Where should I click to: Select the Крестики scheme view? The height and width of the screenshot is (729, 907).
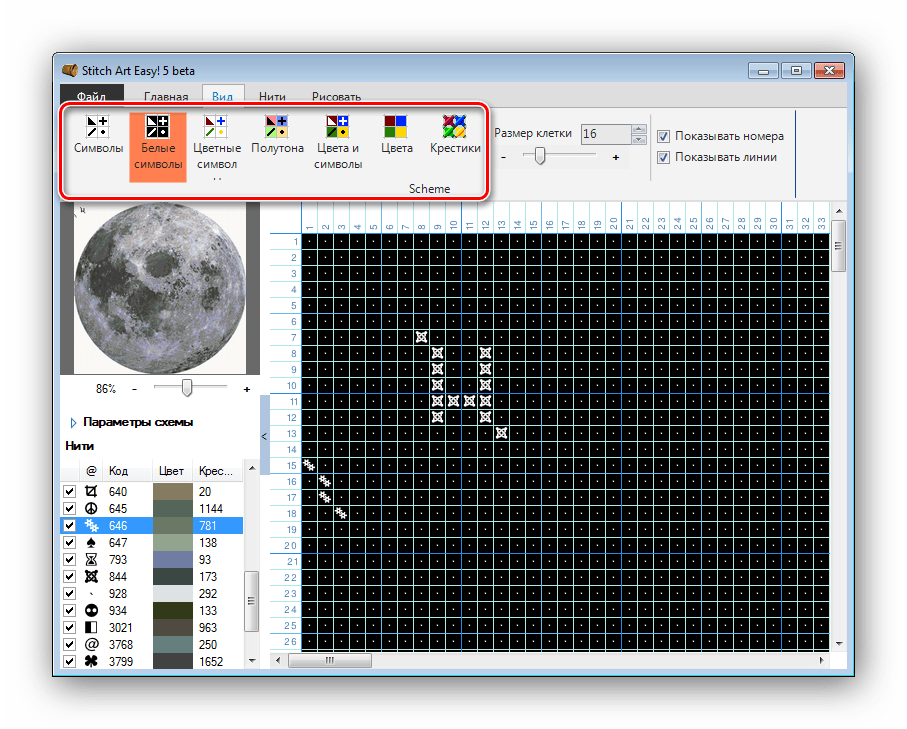click(x=455, y=127)
